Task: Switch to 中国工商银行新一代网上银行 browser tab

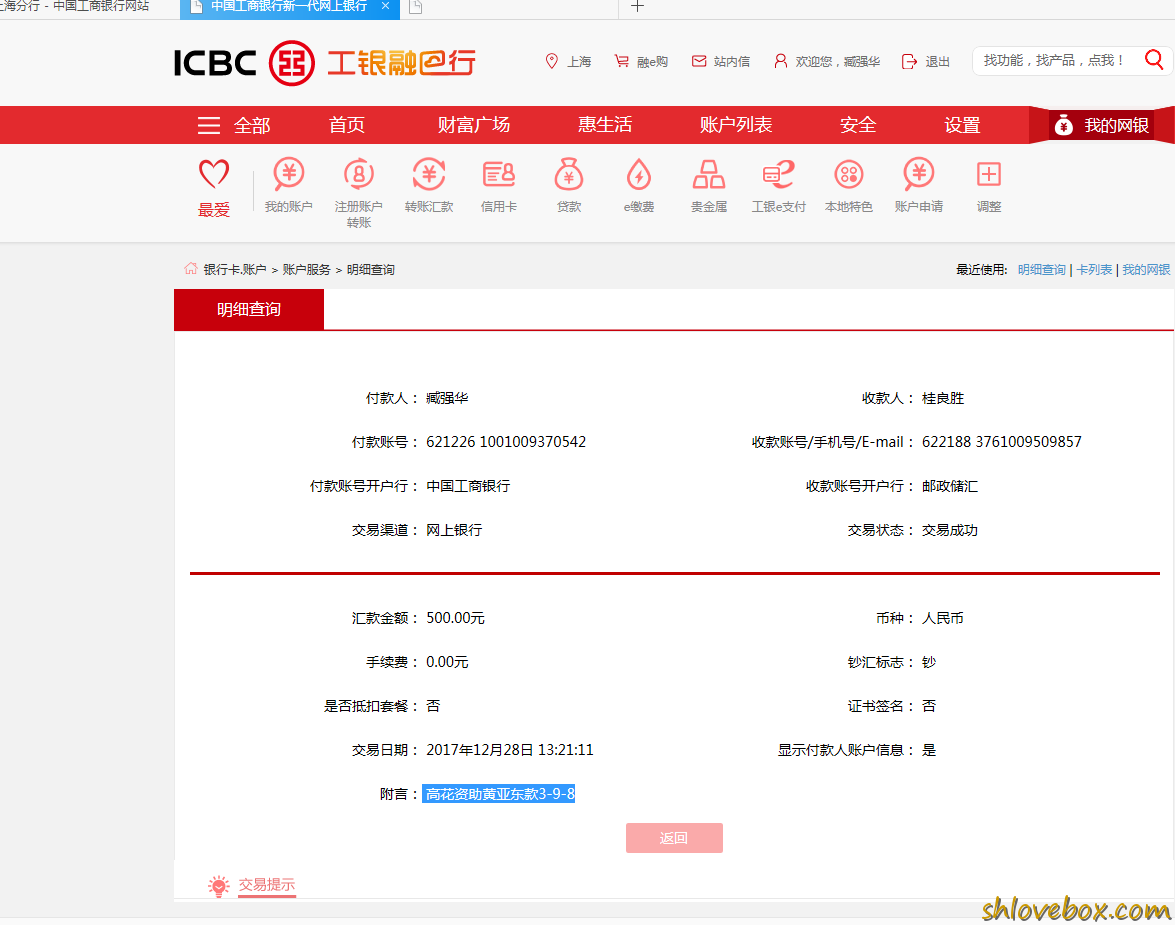Action: click(289, 7)
